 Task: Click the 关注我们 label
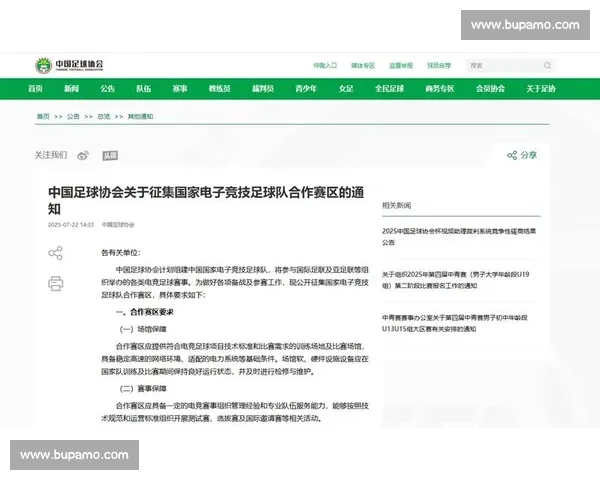click(x=51, y=155)
